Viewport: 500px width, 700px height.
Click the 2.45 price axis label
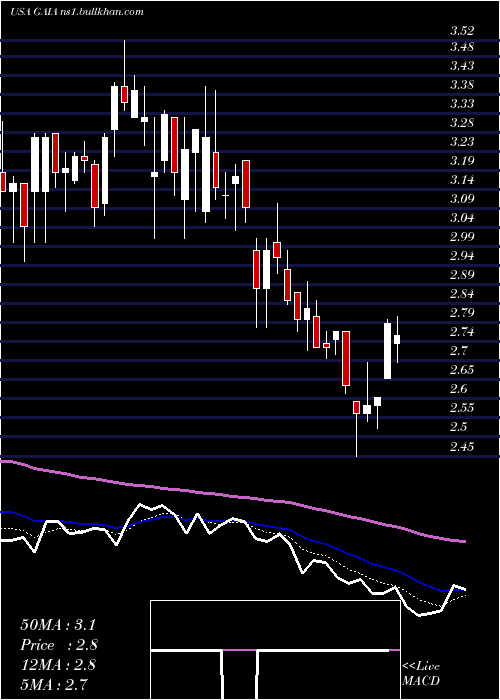462,446
